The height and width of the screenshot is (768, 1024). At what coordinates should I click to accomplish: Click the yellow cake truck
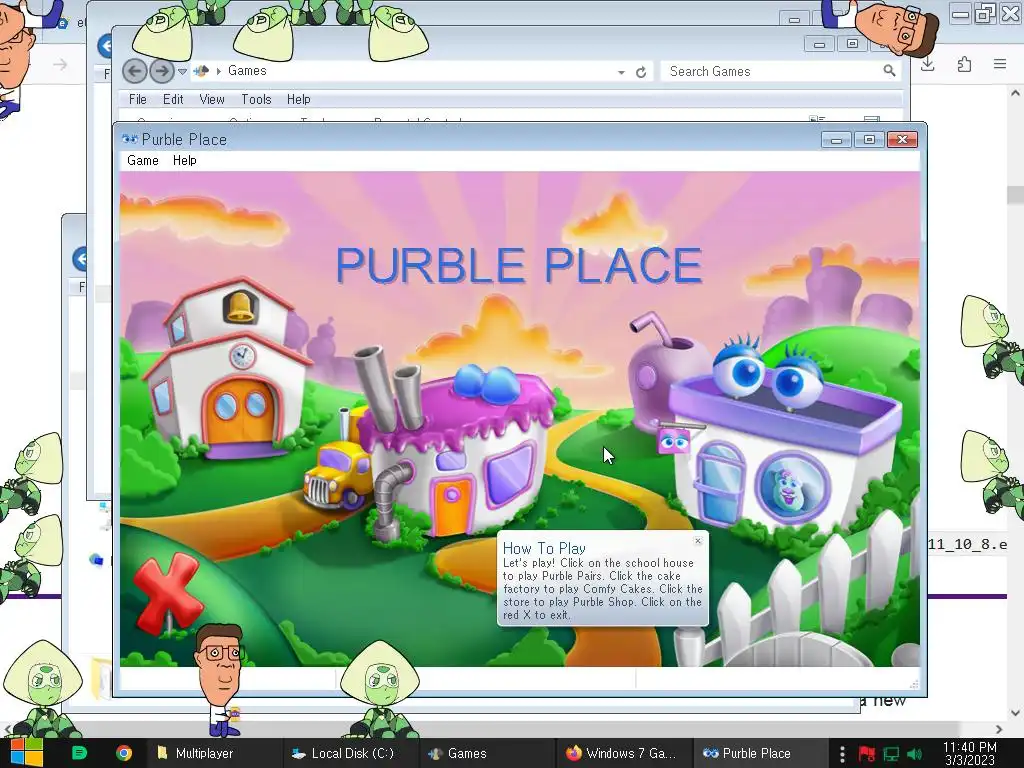338,473
